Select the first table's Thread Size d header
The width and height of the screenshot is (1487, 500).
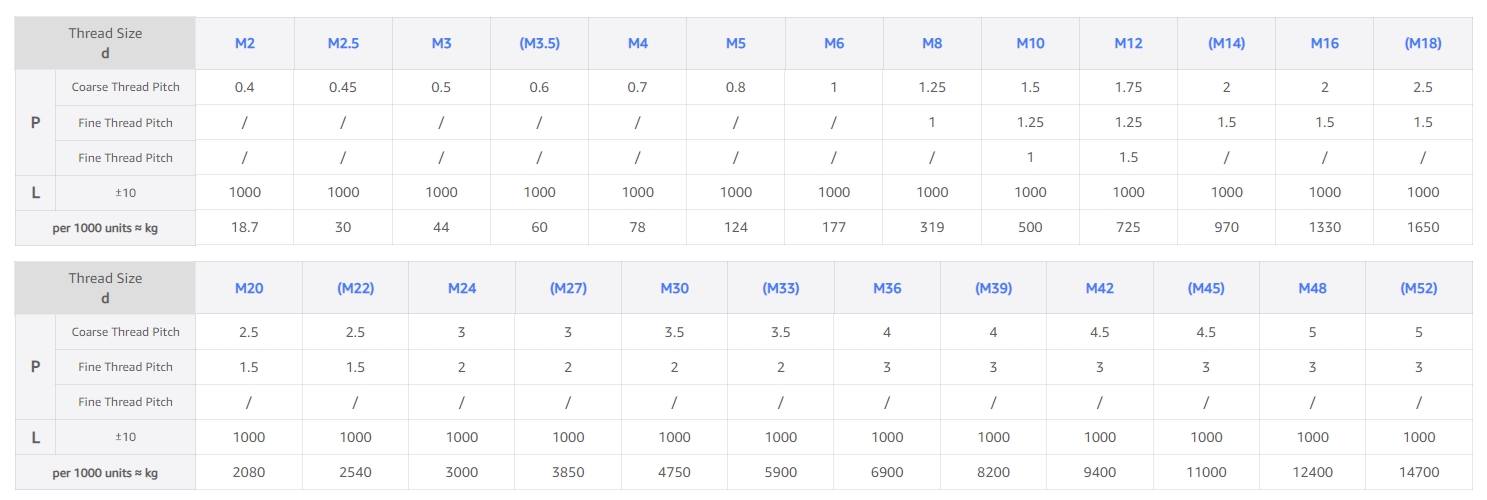point(105,43)
